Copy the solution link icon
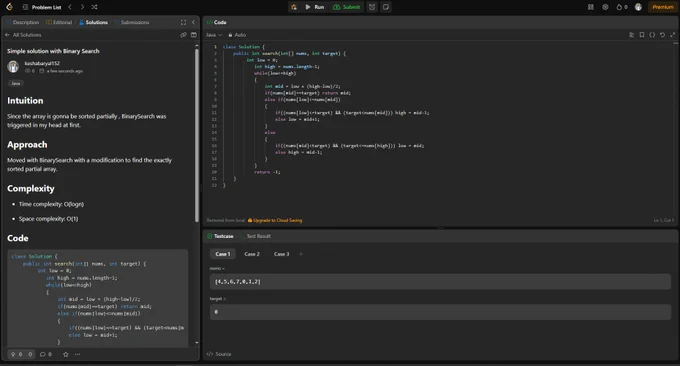This screenshot has height=366, width=680. click(183, 35)
